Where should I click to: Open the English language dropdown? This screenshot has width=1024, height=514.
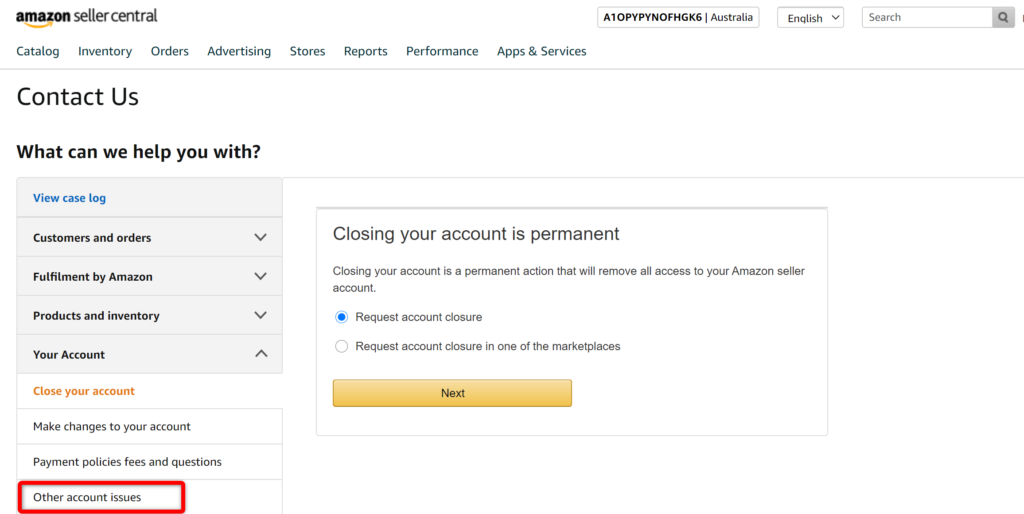pos(810,18)
